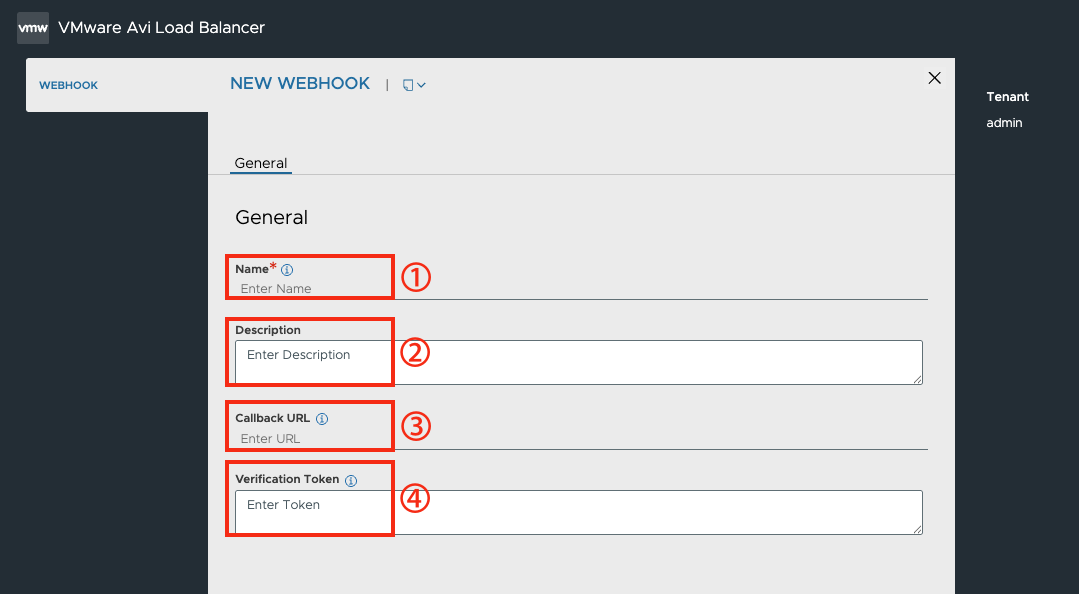
Task: Click the Verification Token label text
Action: point(287,479)
